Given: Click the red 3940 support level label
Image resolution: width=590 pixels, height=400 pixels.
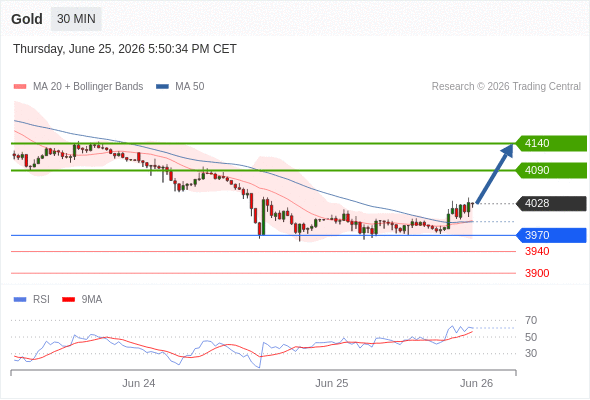Looking at the screenshot, I should point(537,251).
